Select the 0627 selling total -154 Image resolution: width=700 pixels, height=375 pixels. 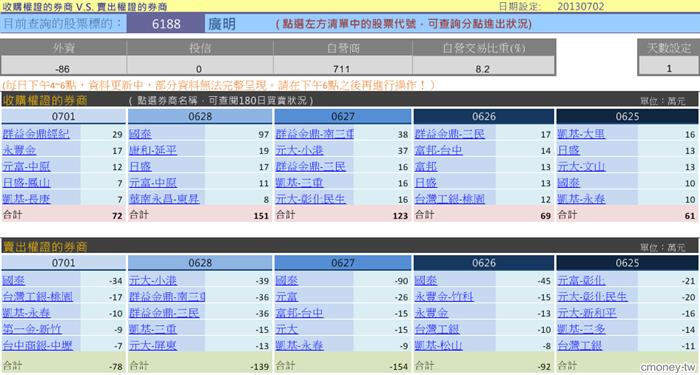coord(398,367)
